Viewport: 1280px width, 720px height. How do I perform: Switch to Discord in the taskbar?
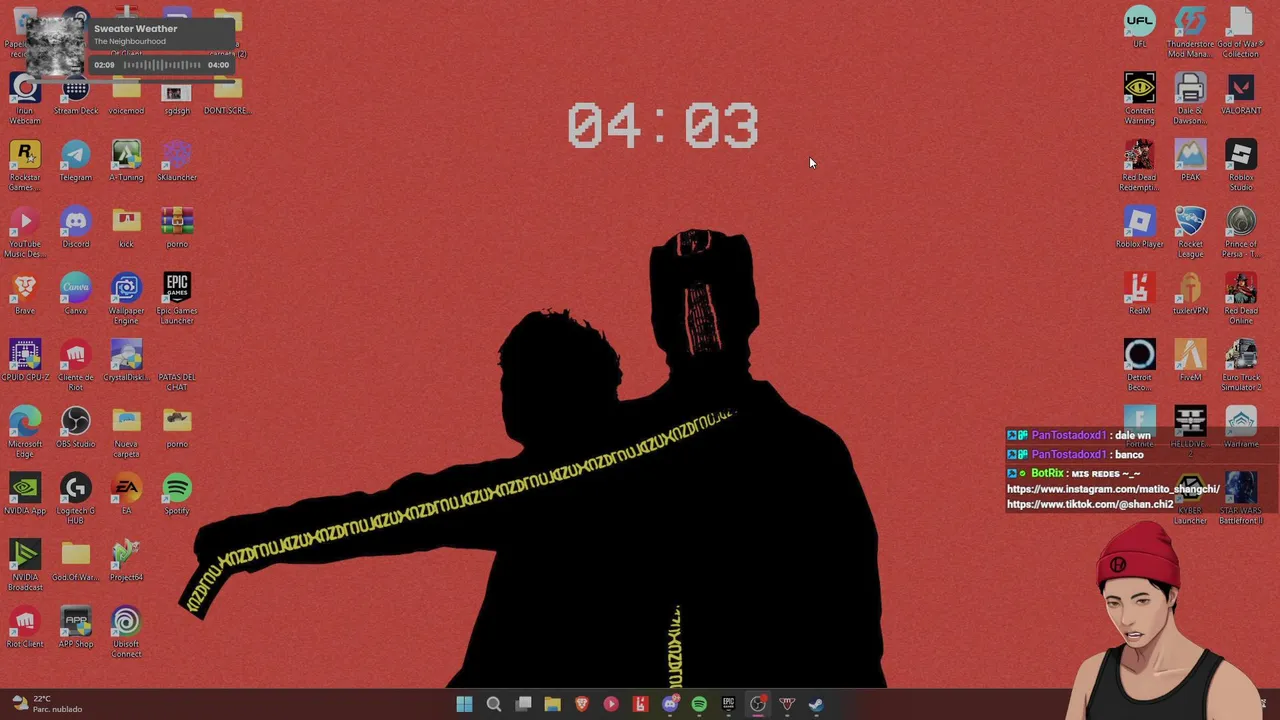coord(669,704)
